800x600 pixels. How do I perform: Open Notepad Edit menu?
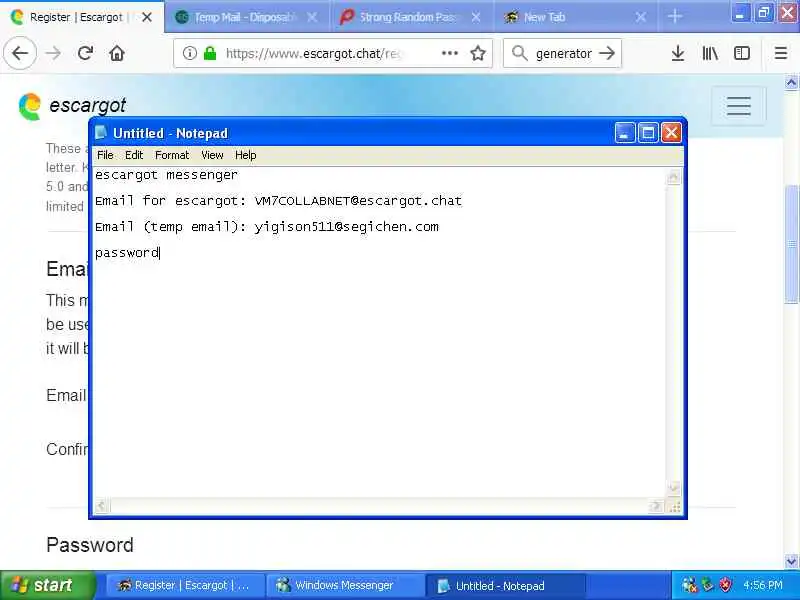coord(134,155)
